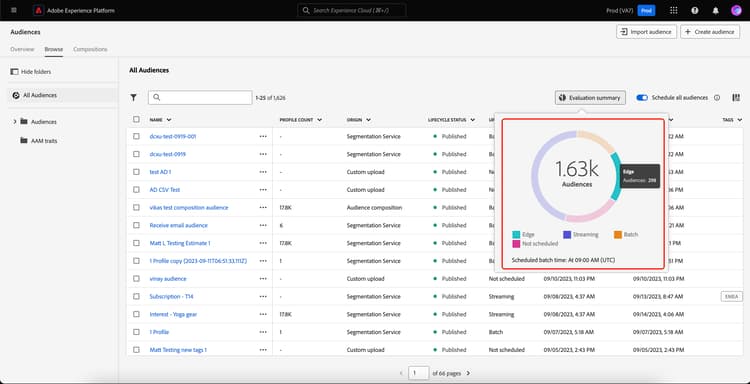
Task: Open notifications bell icon
Action: tap(716, 11)
